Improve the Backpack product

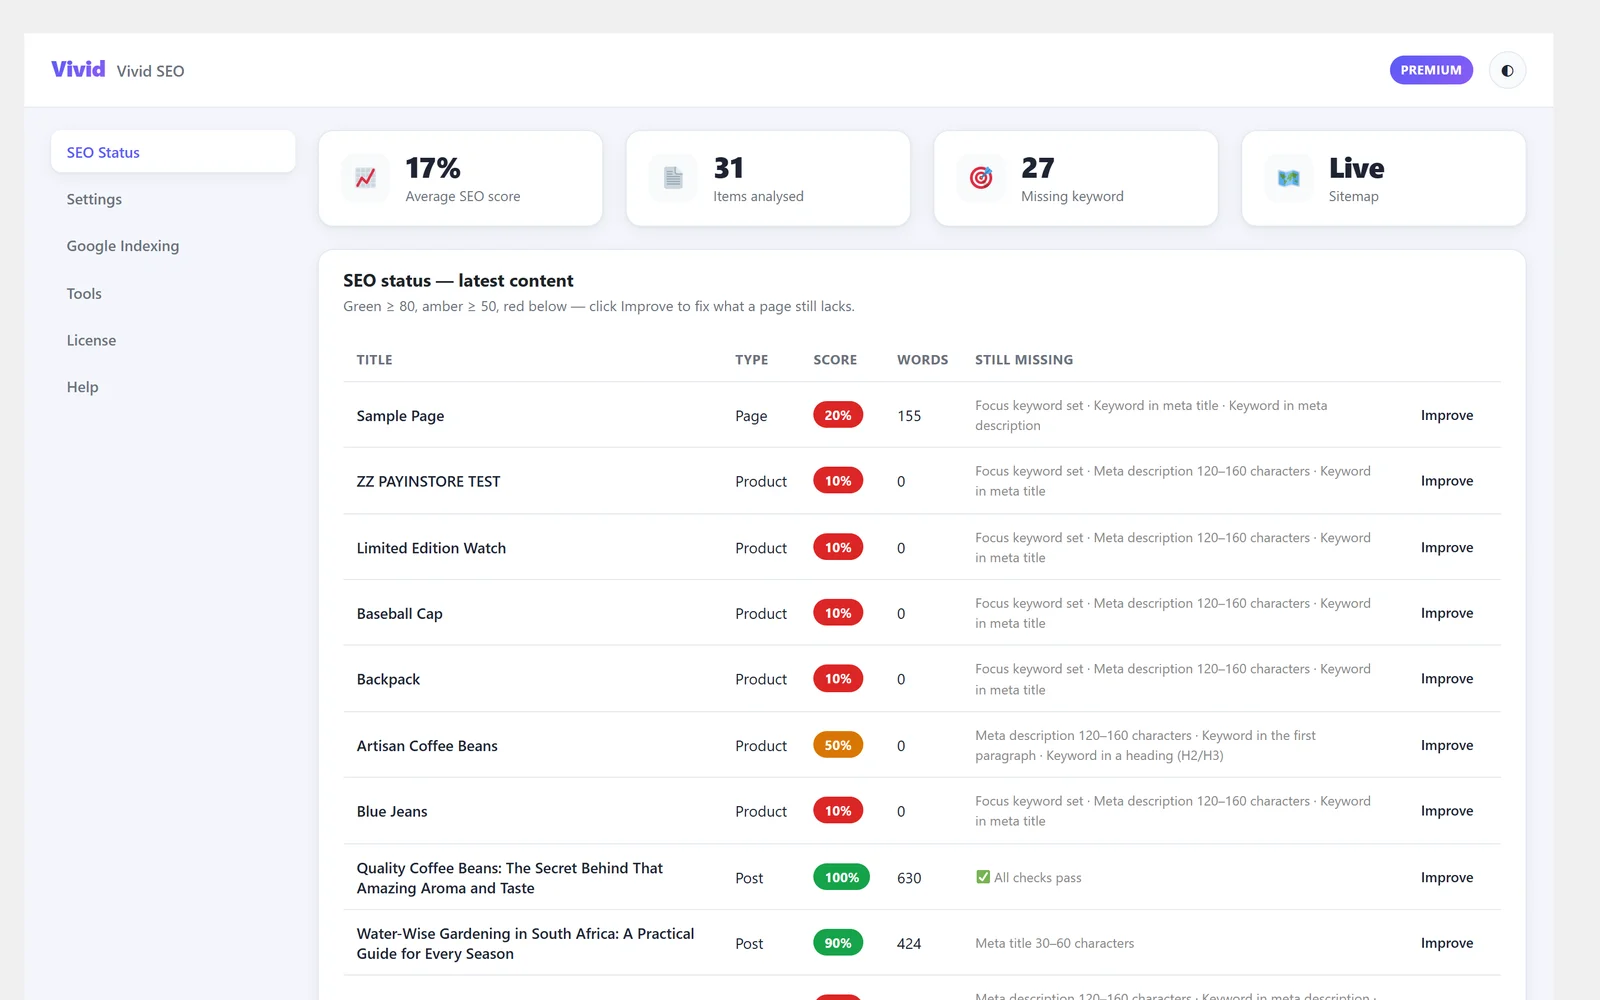[x=1447, y=679]
